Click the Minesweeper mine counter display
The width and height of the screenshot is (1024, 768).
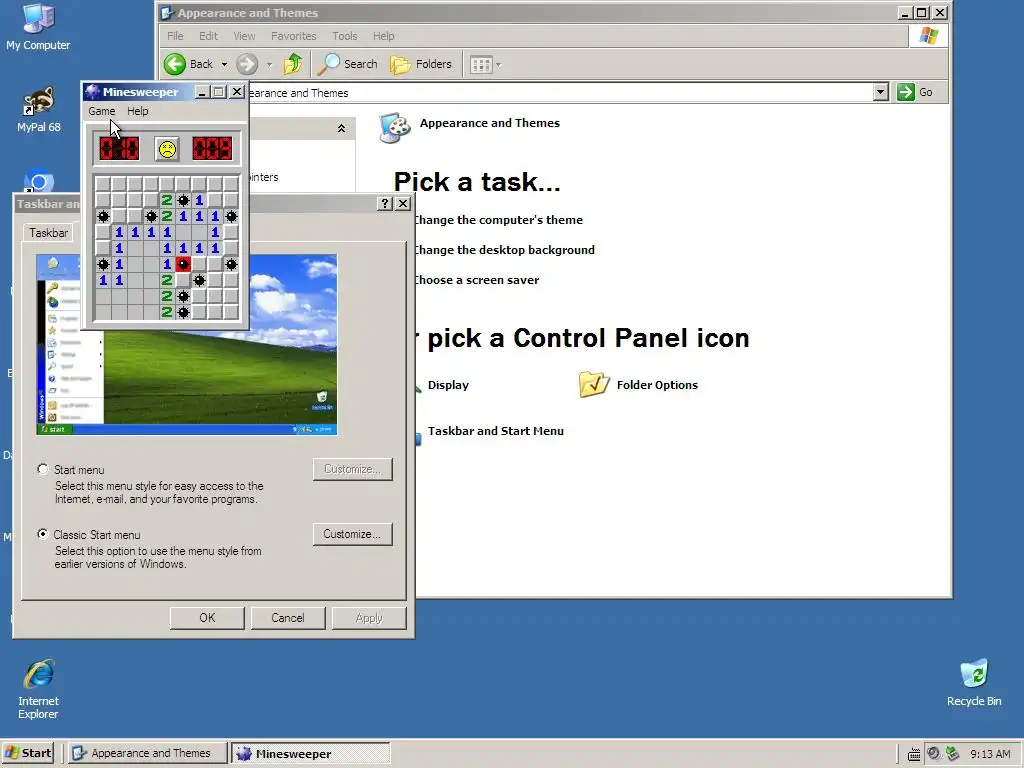click(x=119, y=149)
